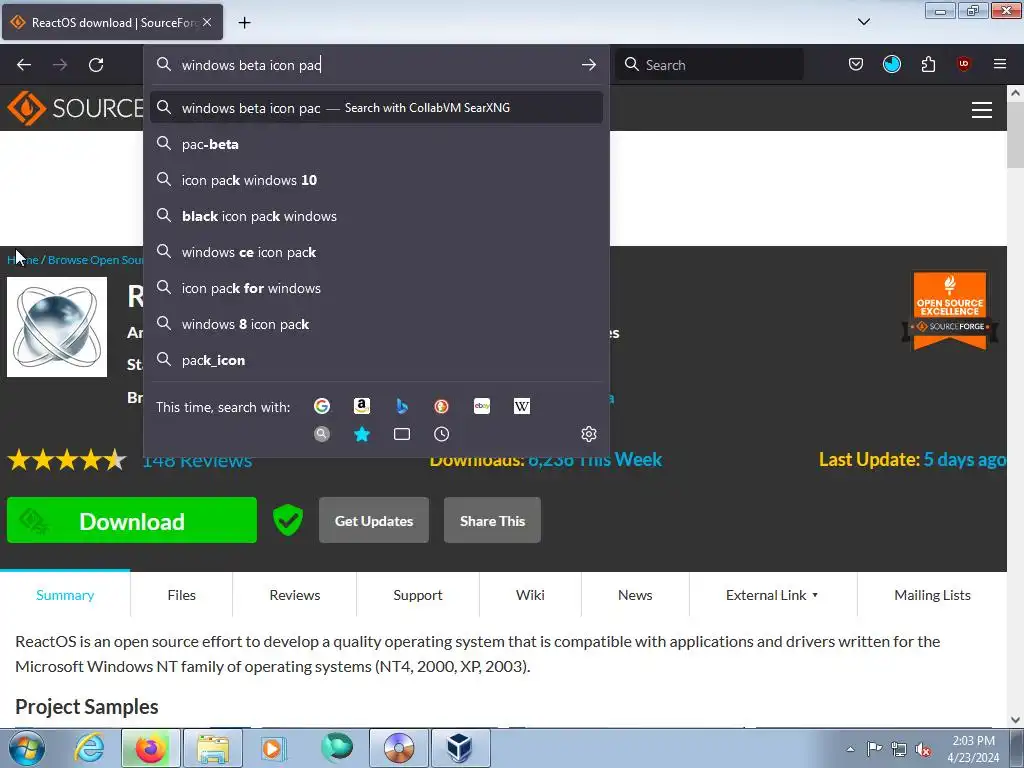Image resolution: width=1024 pixels, height=768 pixels.
Task: Open the Wiki tab
Action: (x=530, y=595)
